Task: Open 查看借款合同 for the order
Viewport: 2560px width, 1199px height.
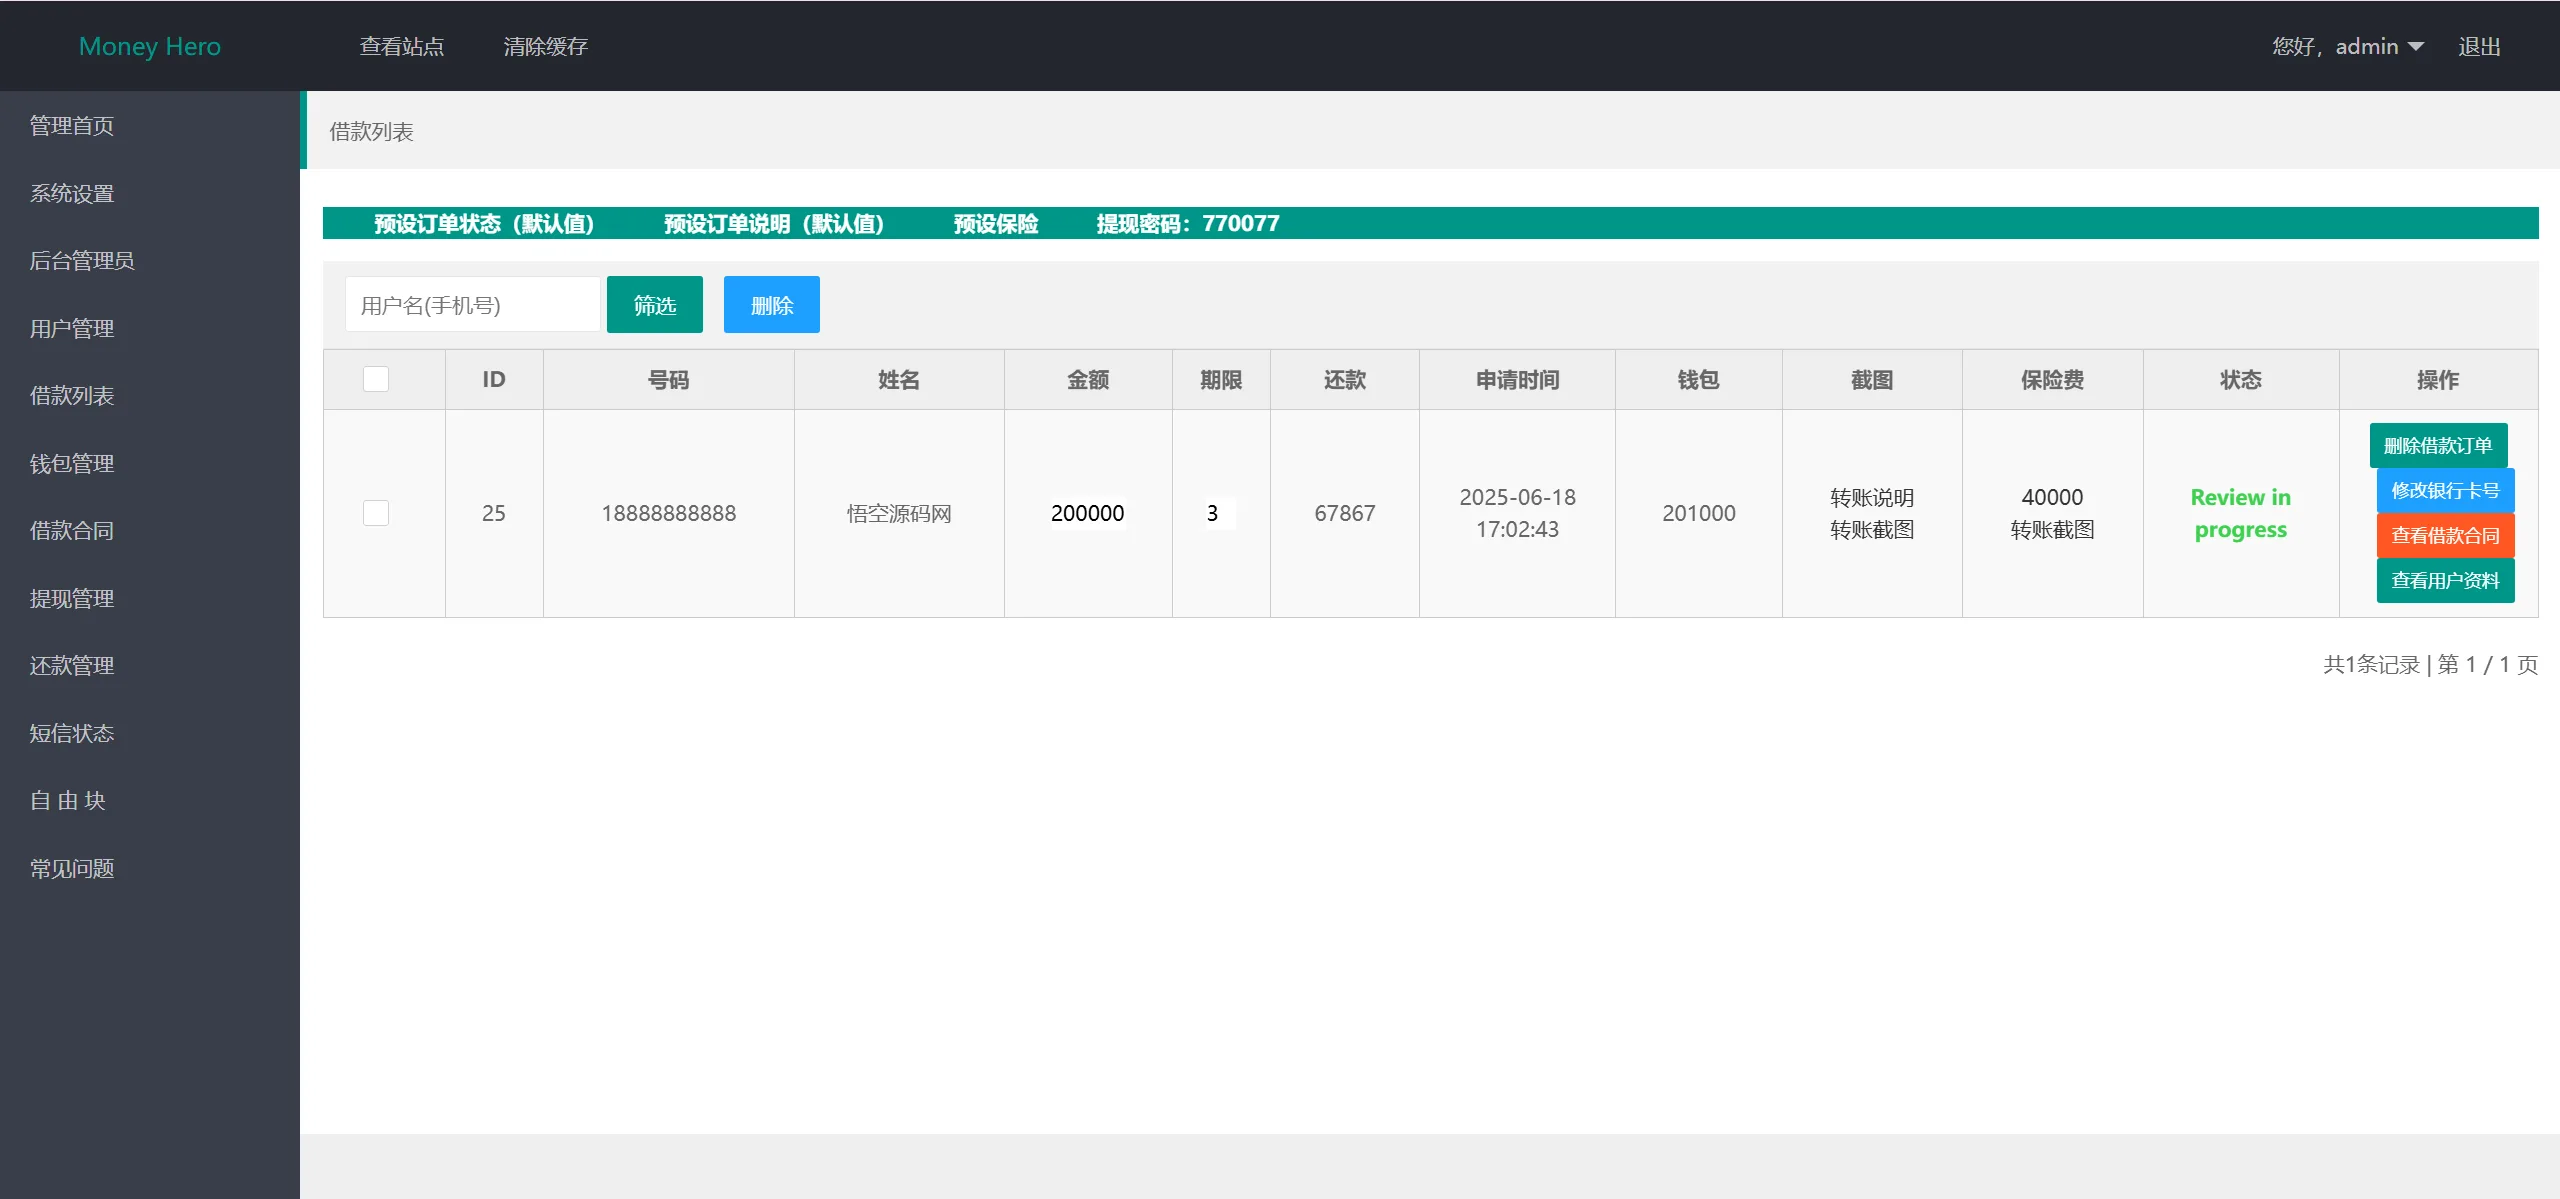Action: (2444, 536)
